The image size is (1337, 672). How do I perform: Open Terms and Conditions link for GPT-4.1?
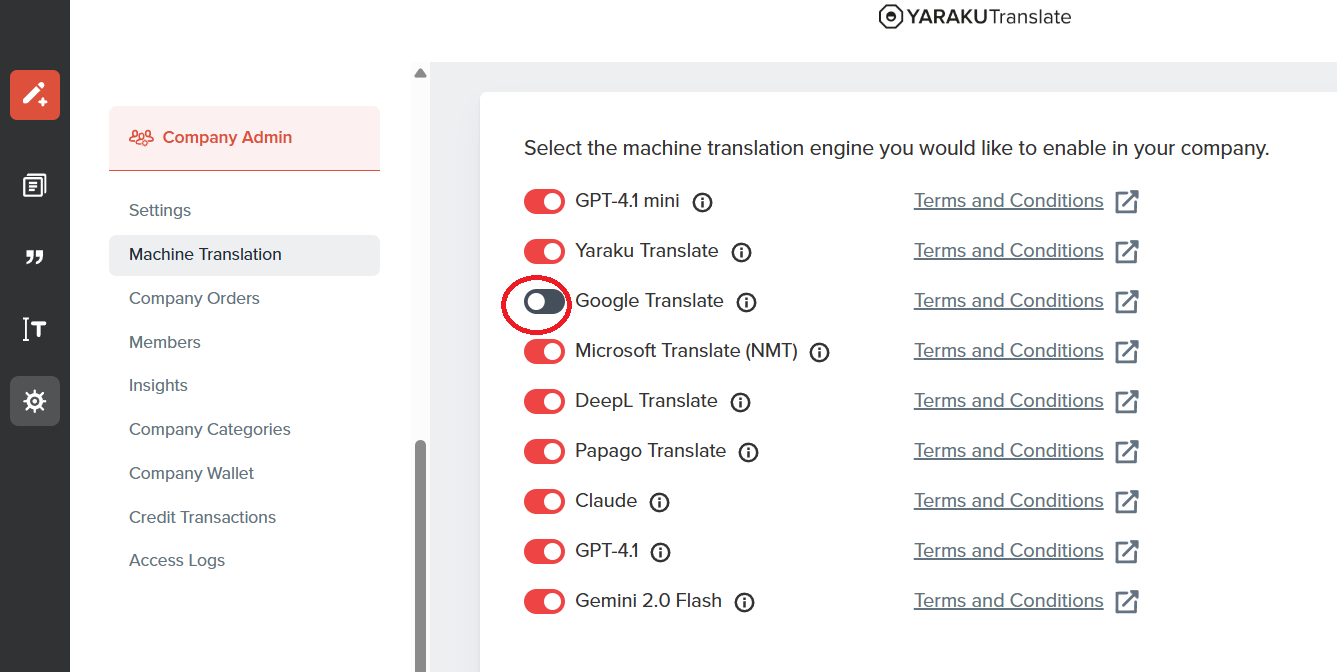pos(1008,551)
